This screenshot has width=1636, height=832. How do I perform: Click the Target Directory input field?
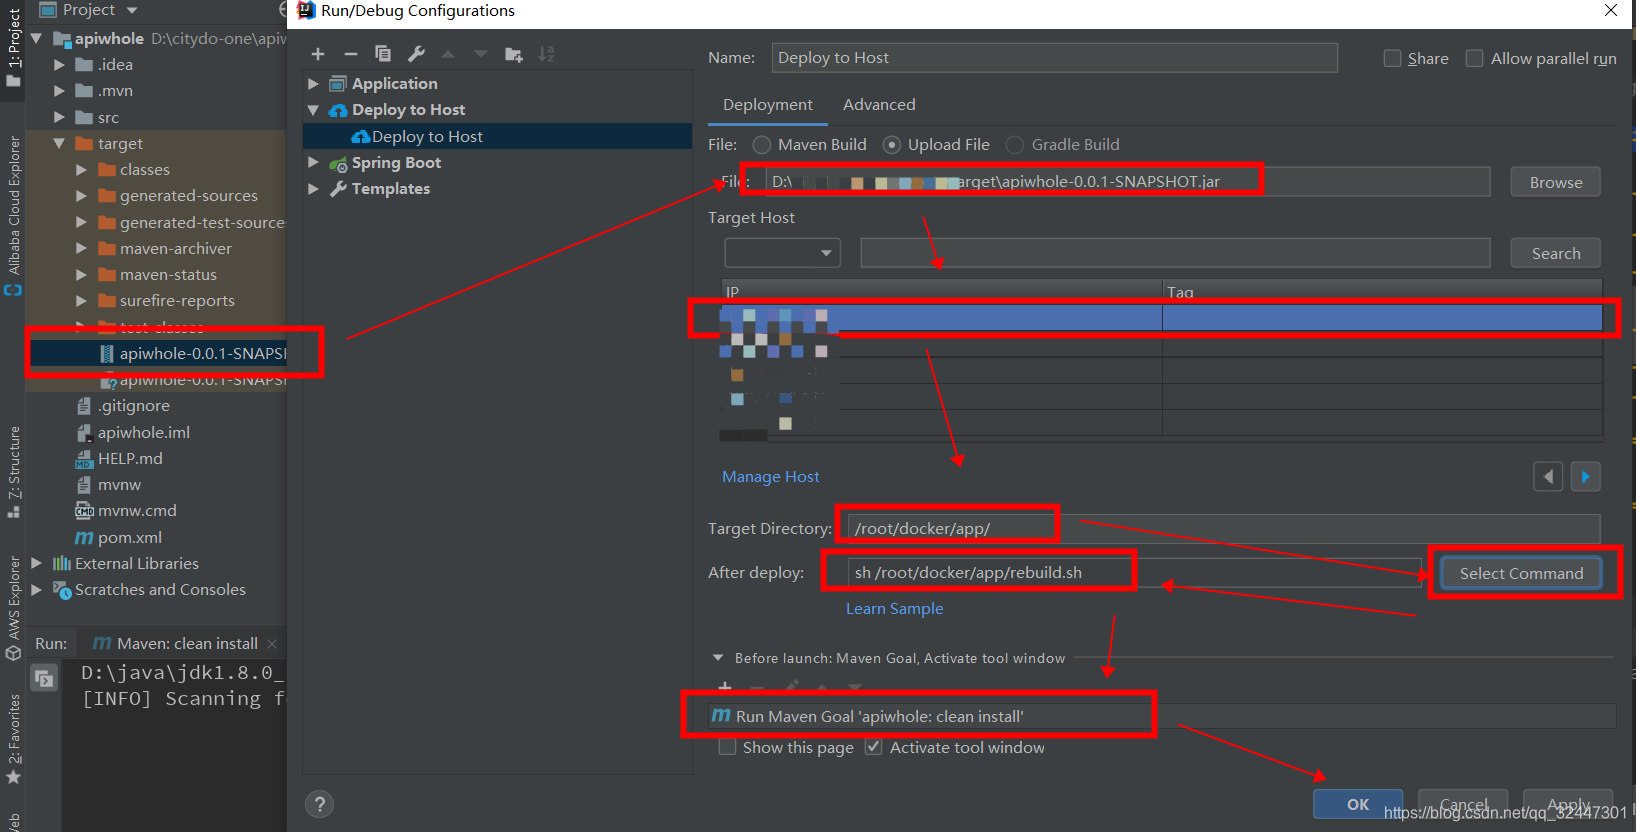(1223, 529)
